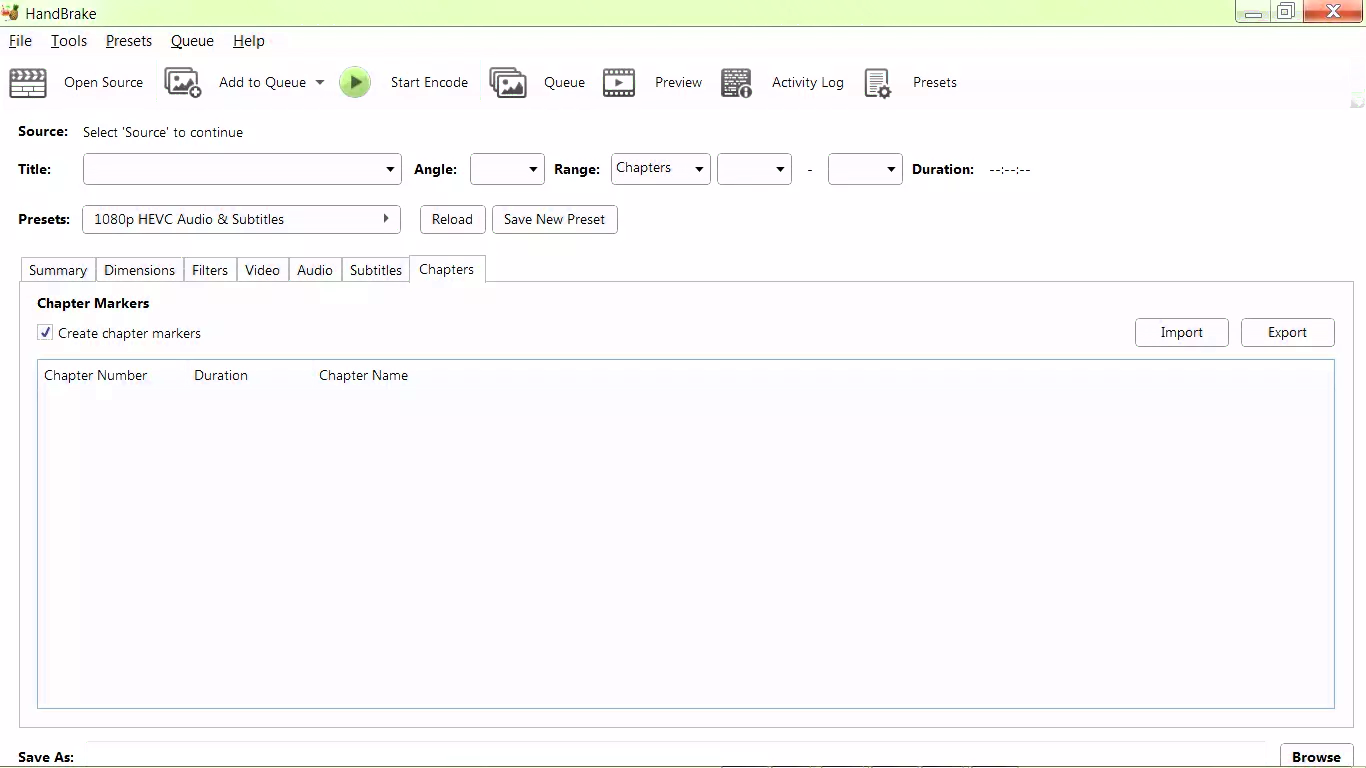1366x768 pixels.
Task: Expand the 1080p HEVC preset selector
Action: 386,219
